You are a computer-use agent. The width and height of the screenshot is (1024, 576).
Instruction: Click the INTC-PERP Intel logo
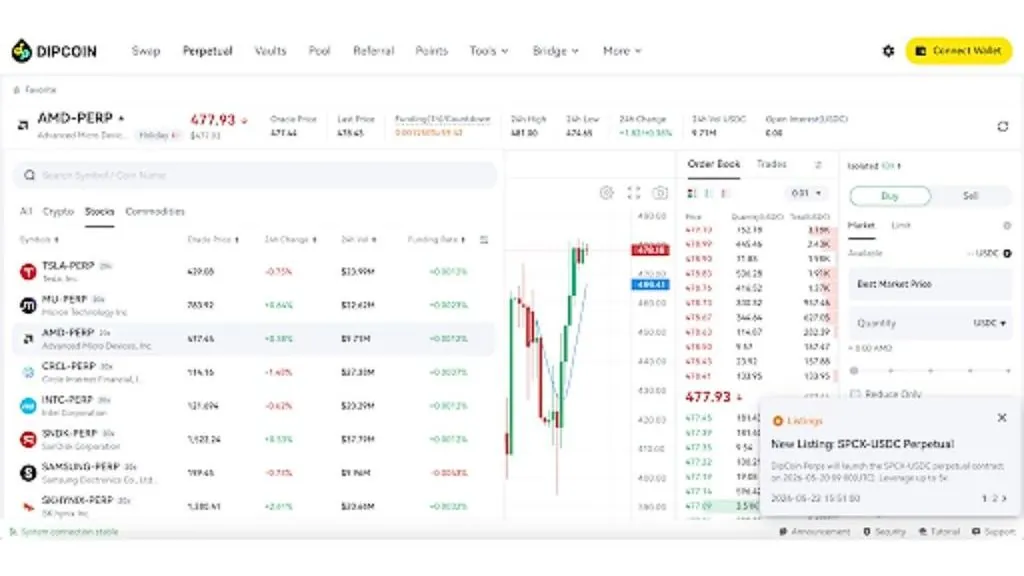pos(28,406)
